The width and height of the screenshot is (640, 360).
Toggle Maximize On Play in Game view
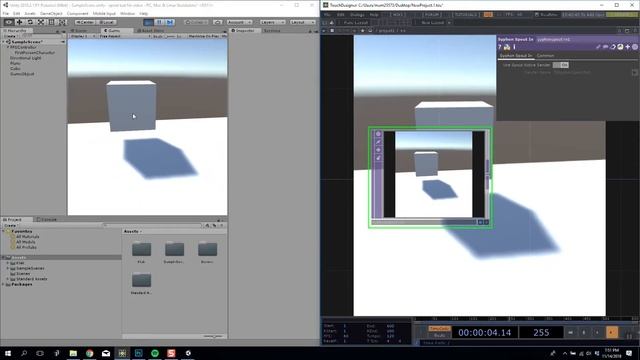click(204, 36)
